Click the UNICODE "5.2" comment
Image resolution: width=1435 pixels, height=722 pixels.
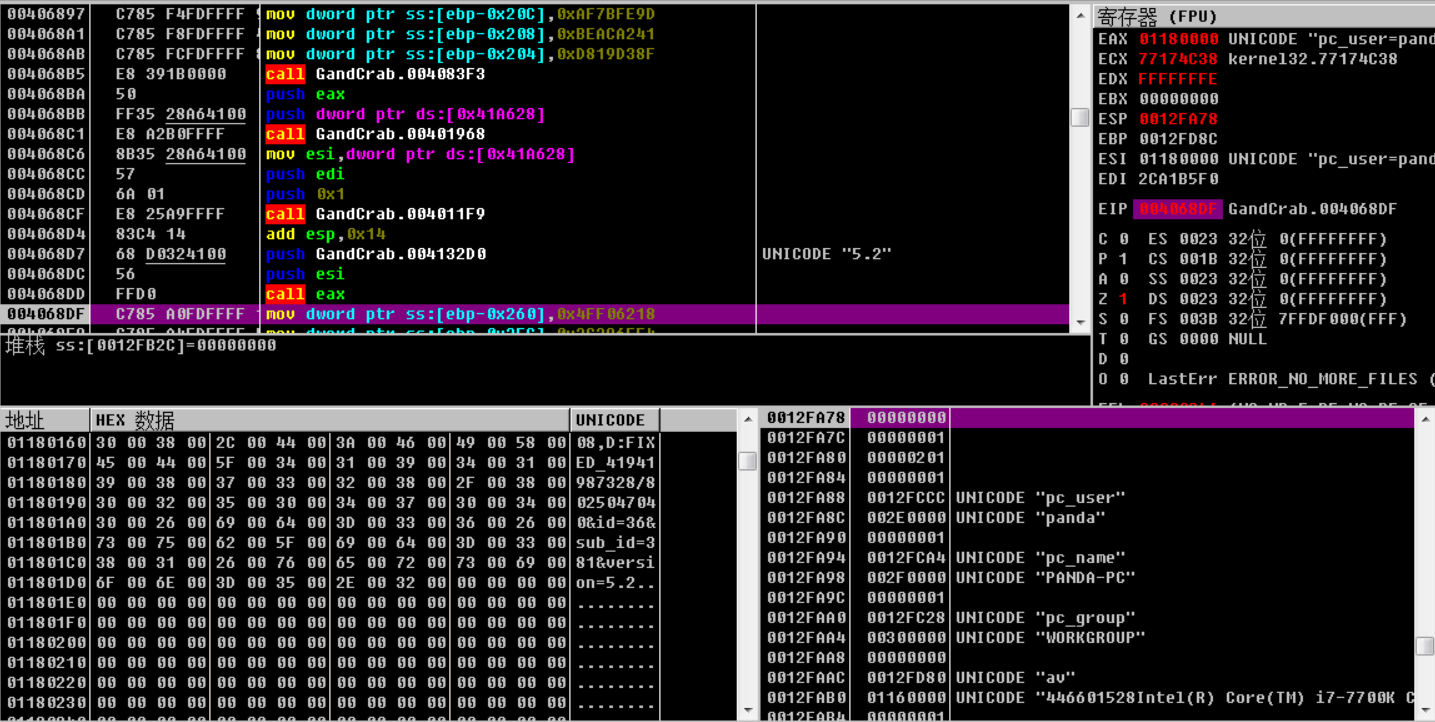[x=826, y=254]
